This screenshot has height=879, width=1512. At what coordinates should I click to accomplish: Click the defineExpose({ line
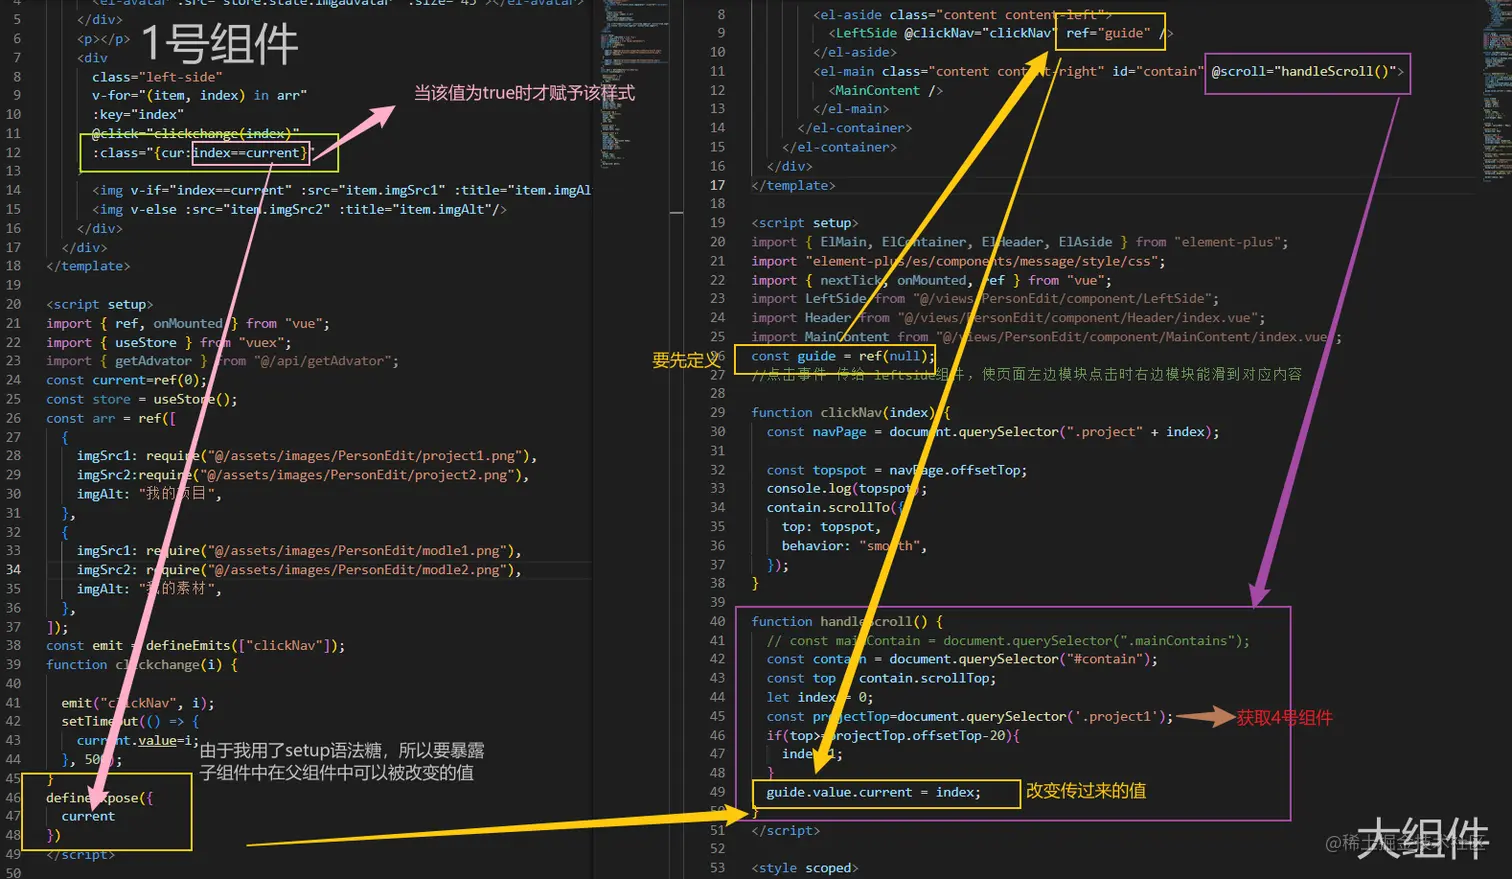[x=100, y=798]
